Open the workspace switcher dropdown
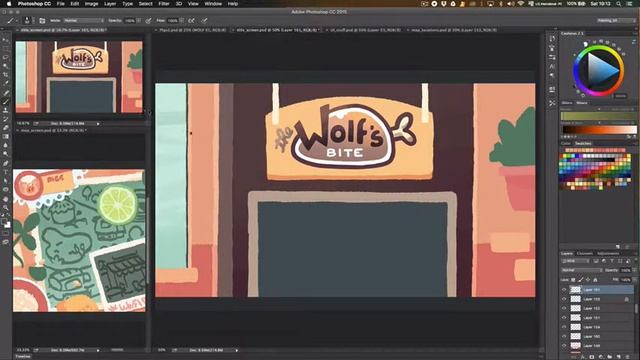Viewport: 640px width, 360px height. pos(616,20)
